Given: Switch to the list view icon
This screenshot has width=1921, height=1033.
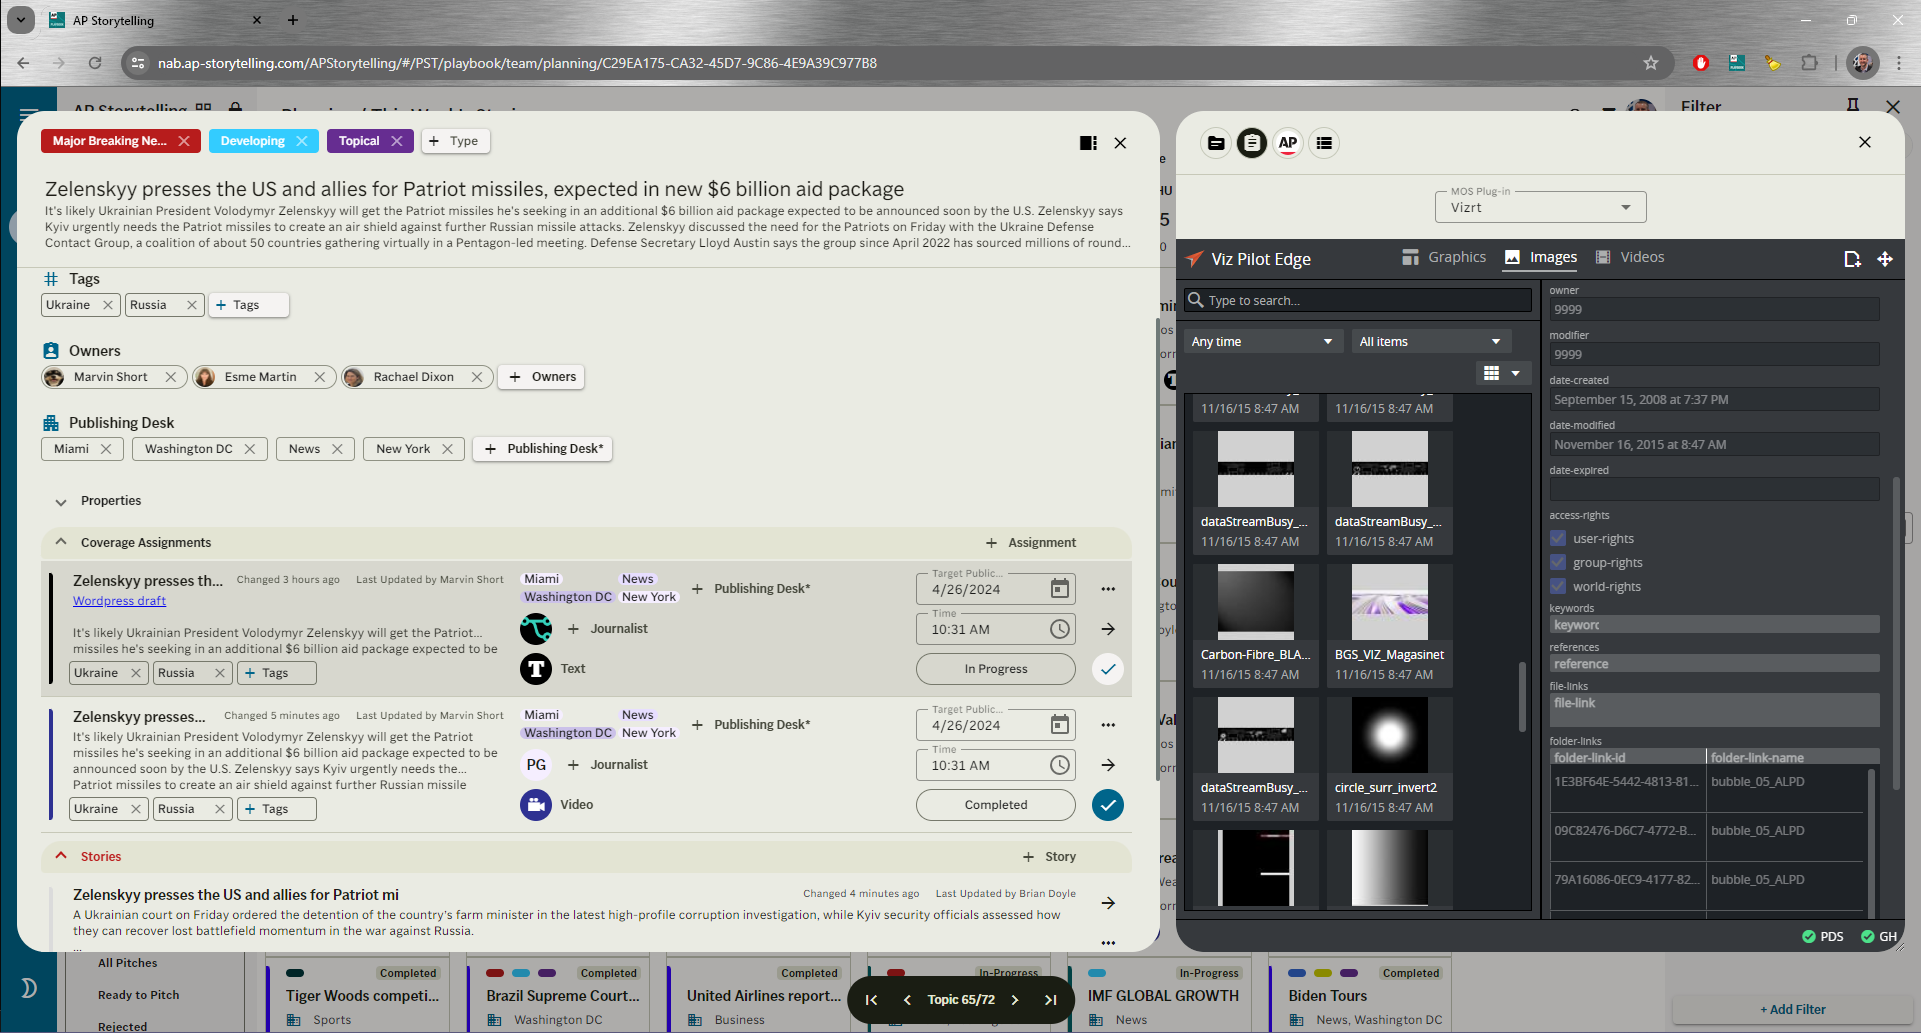Looking at the screenshot, I should (x=1324, y=143).
